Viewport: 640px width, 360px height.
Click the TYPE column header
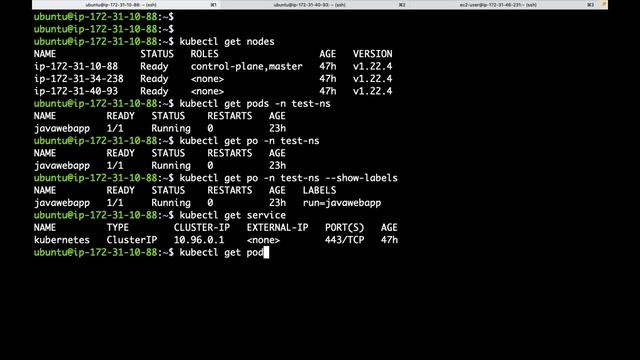(x=118, y=227)
